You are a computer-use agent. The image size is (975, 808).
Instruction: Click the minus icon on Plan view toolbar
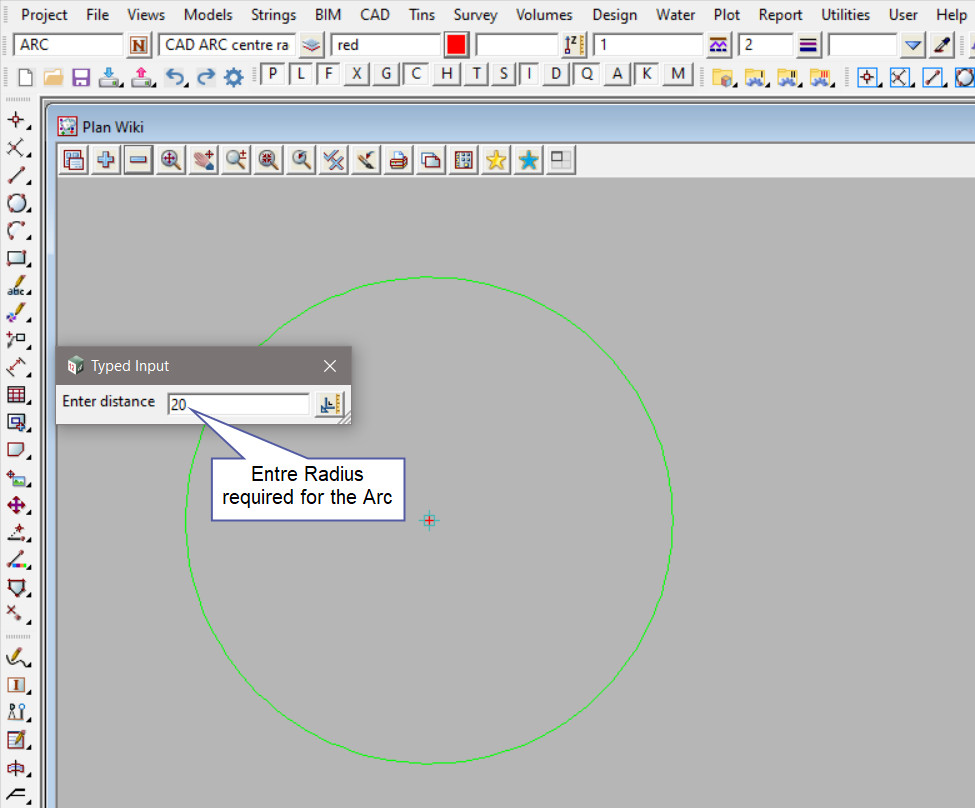click(x=138, y=160)
